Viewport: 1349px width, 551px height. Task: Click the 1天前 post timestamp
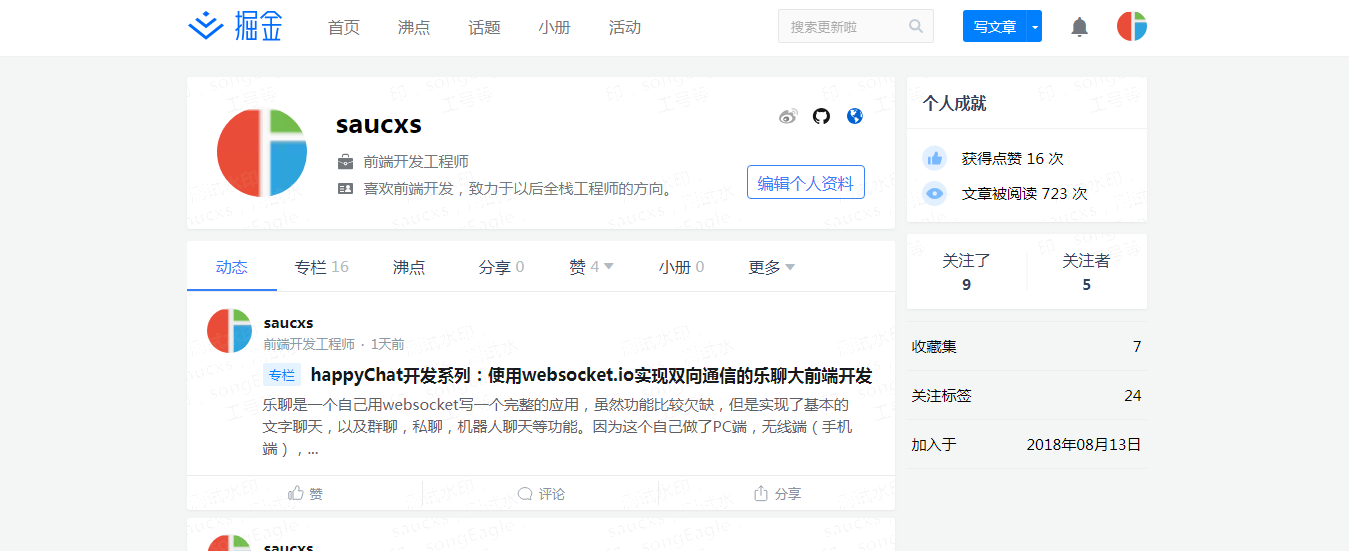point(387,344)
